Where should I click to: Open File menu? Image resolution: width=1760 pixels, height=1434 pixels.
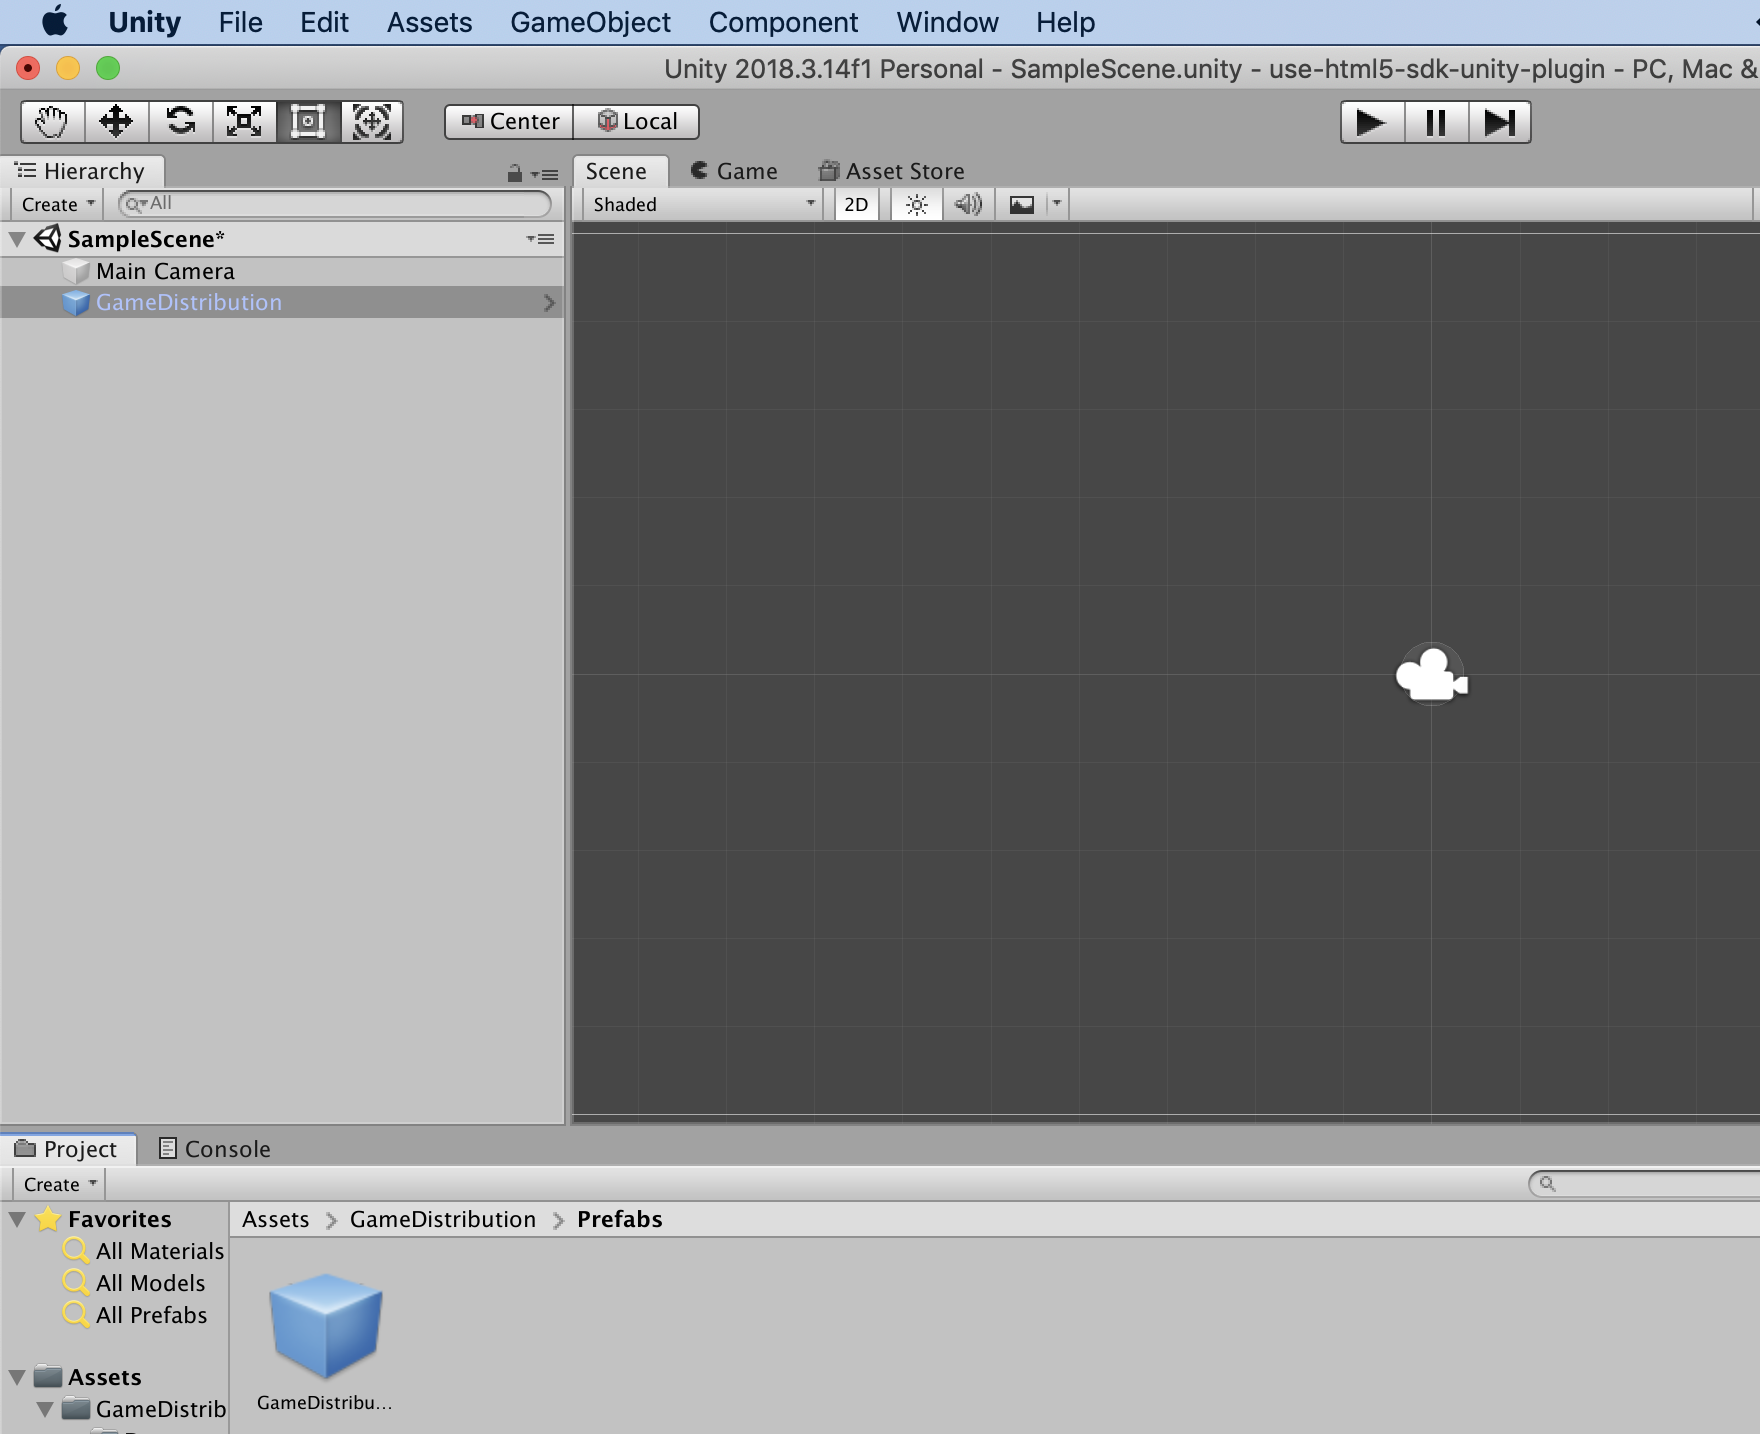pyautogui.click(x=241, y=22)
